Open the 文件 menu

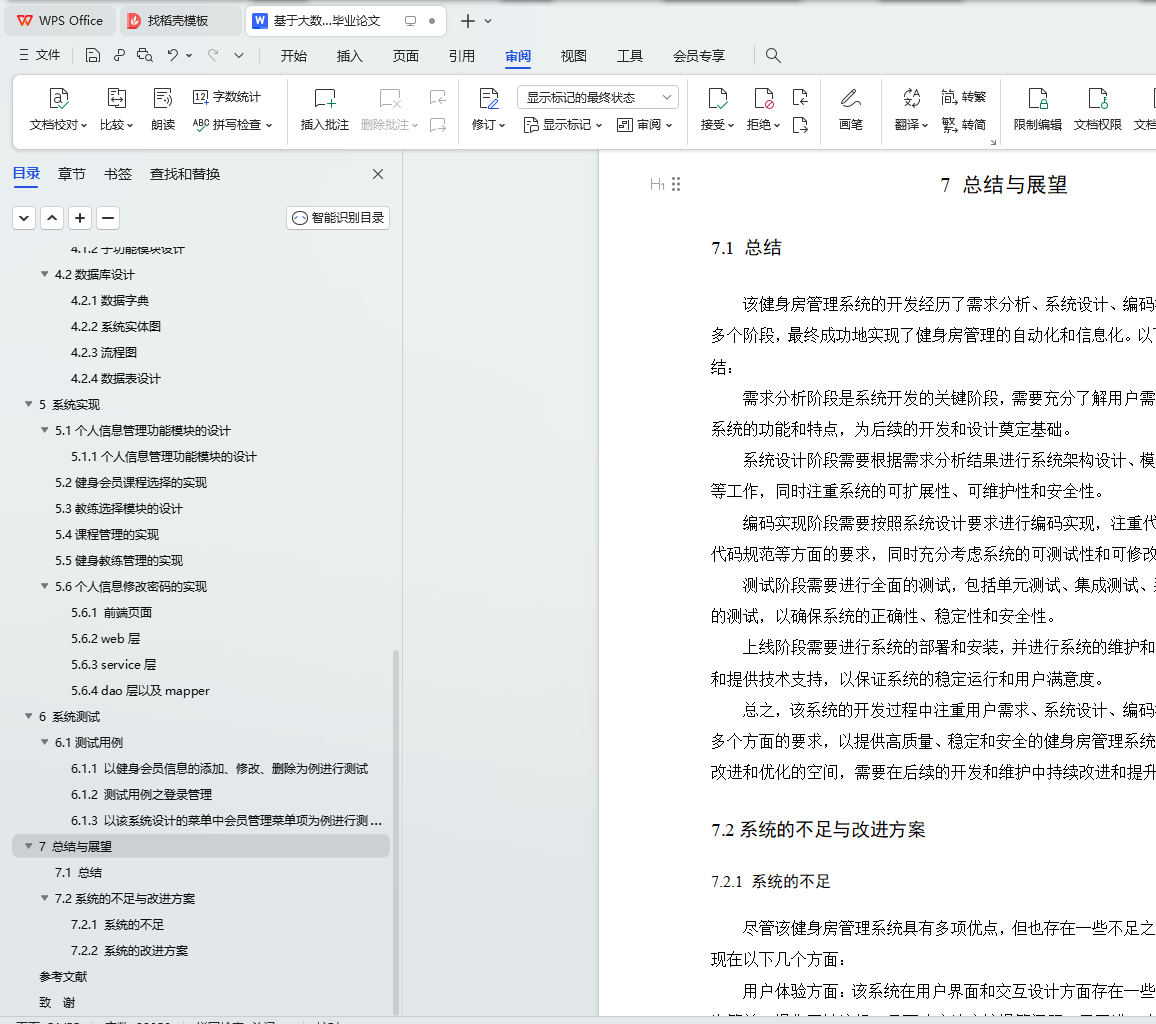(x=40, y=55)
